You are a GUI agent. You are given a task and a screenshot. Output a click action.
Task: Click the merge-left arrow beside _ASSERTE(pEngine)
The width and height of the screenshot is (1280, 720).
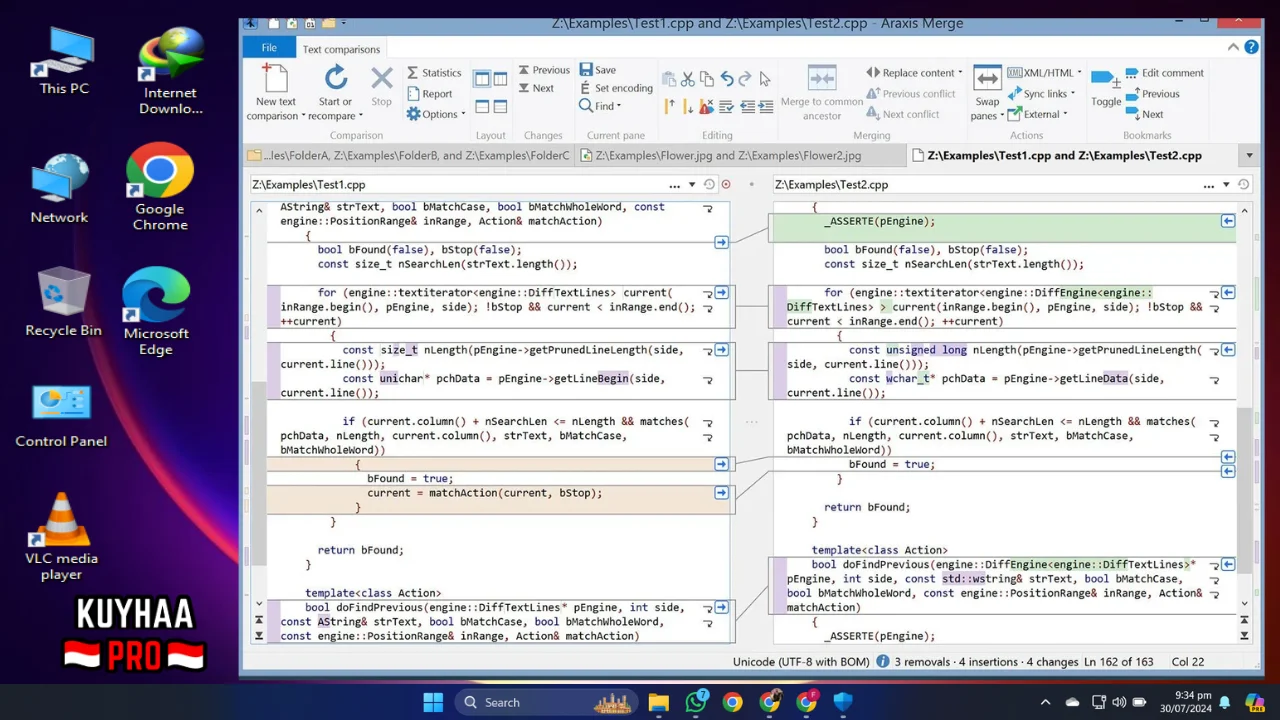pyautogui.click(x=1228, y=221)
